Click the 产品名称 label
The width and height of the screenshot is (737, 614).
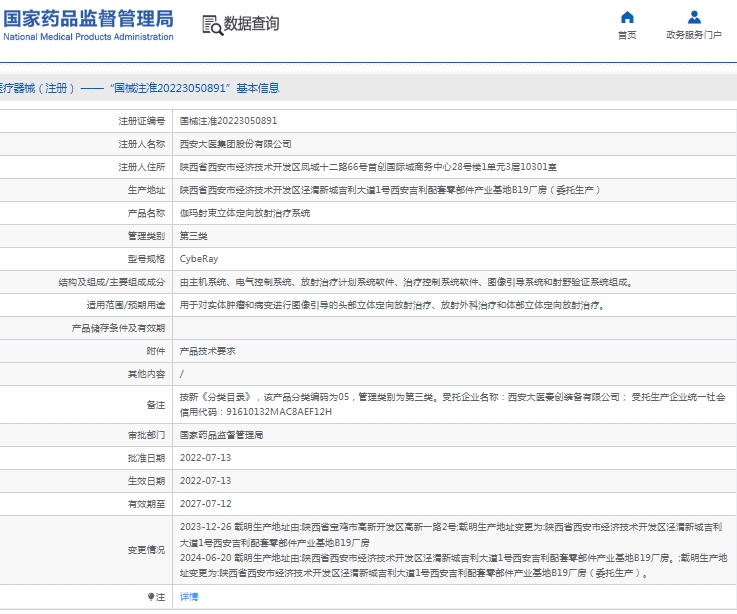pyautogui.click(x=146, y=213)
